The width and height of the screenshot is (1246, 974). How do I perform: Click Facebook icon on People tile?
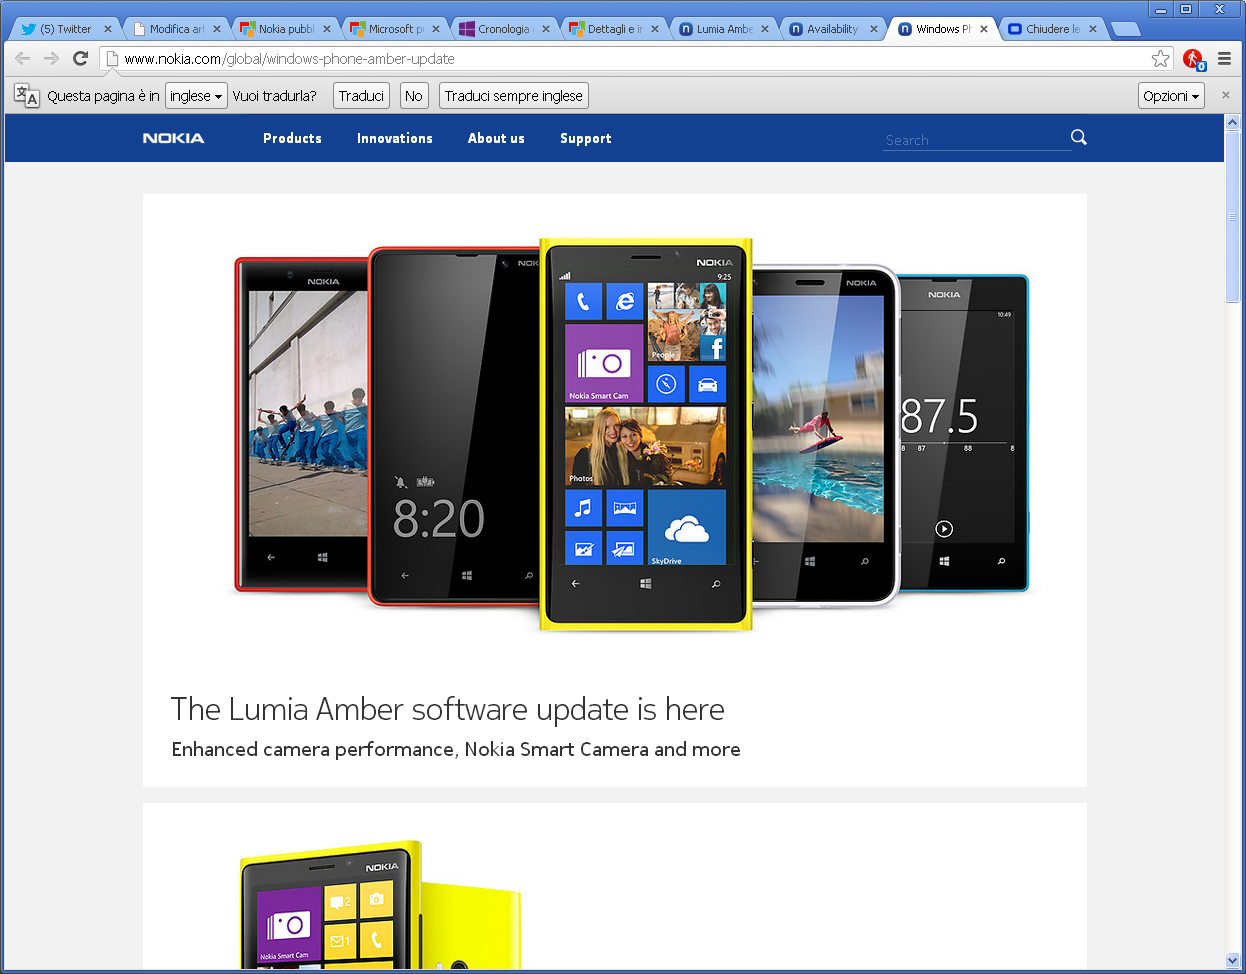pyautogui.click(x=713, y=348)
